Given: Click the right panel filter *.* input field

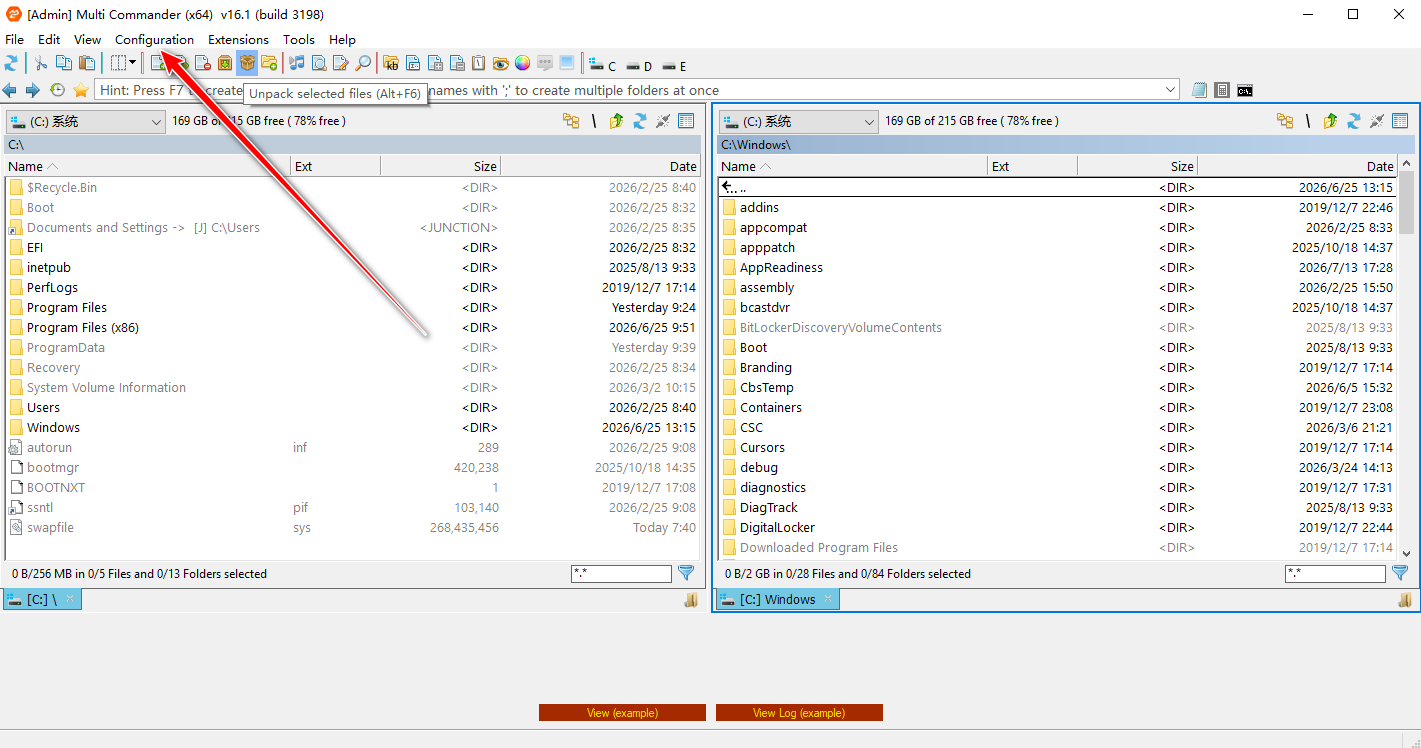Looking at the screenshot, I should 1335,573.
